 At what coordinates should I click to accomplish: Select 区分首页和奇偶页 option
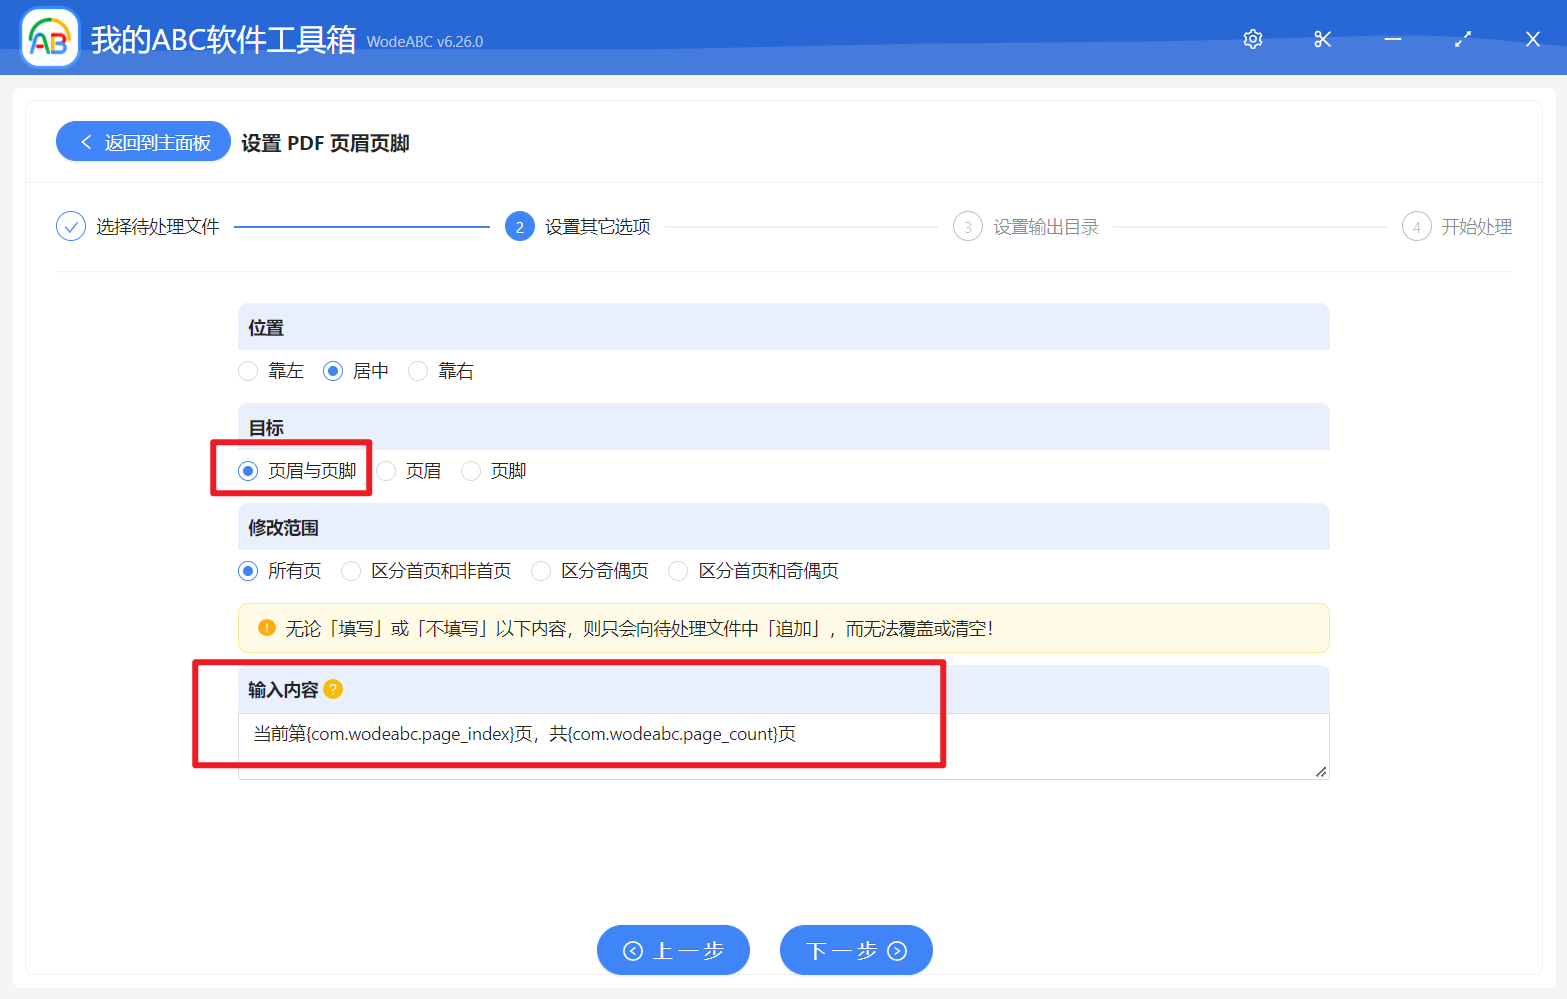(678, 570)
